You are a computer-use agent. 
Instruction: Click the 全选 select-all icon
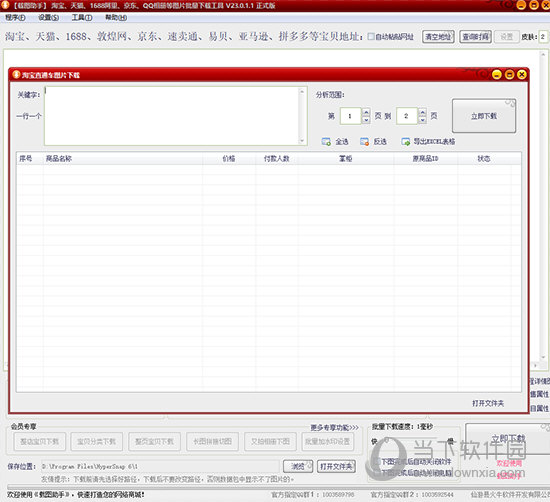(326, 142)
